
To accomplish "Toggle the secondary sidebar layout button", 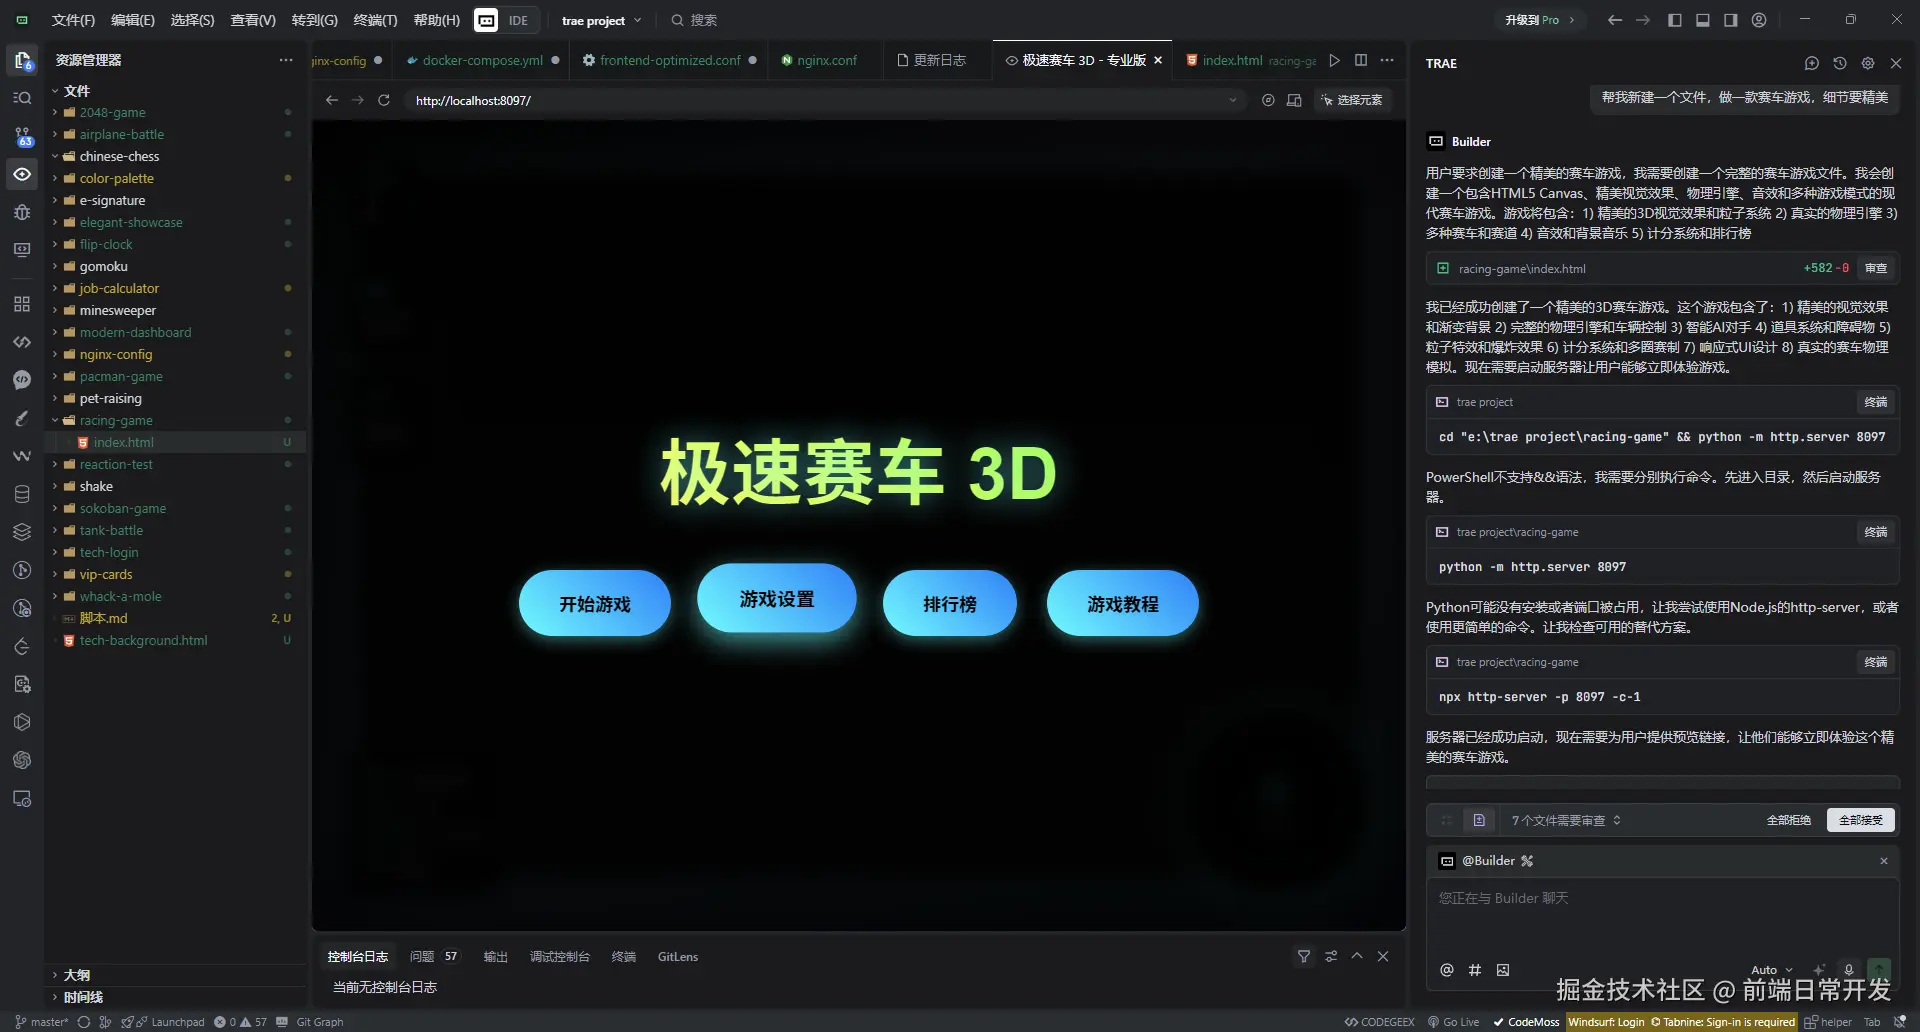I will pos(1731,20).
